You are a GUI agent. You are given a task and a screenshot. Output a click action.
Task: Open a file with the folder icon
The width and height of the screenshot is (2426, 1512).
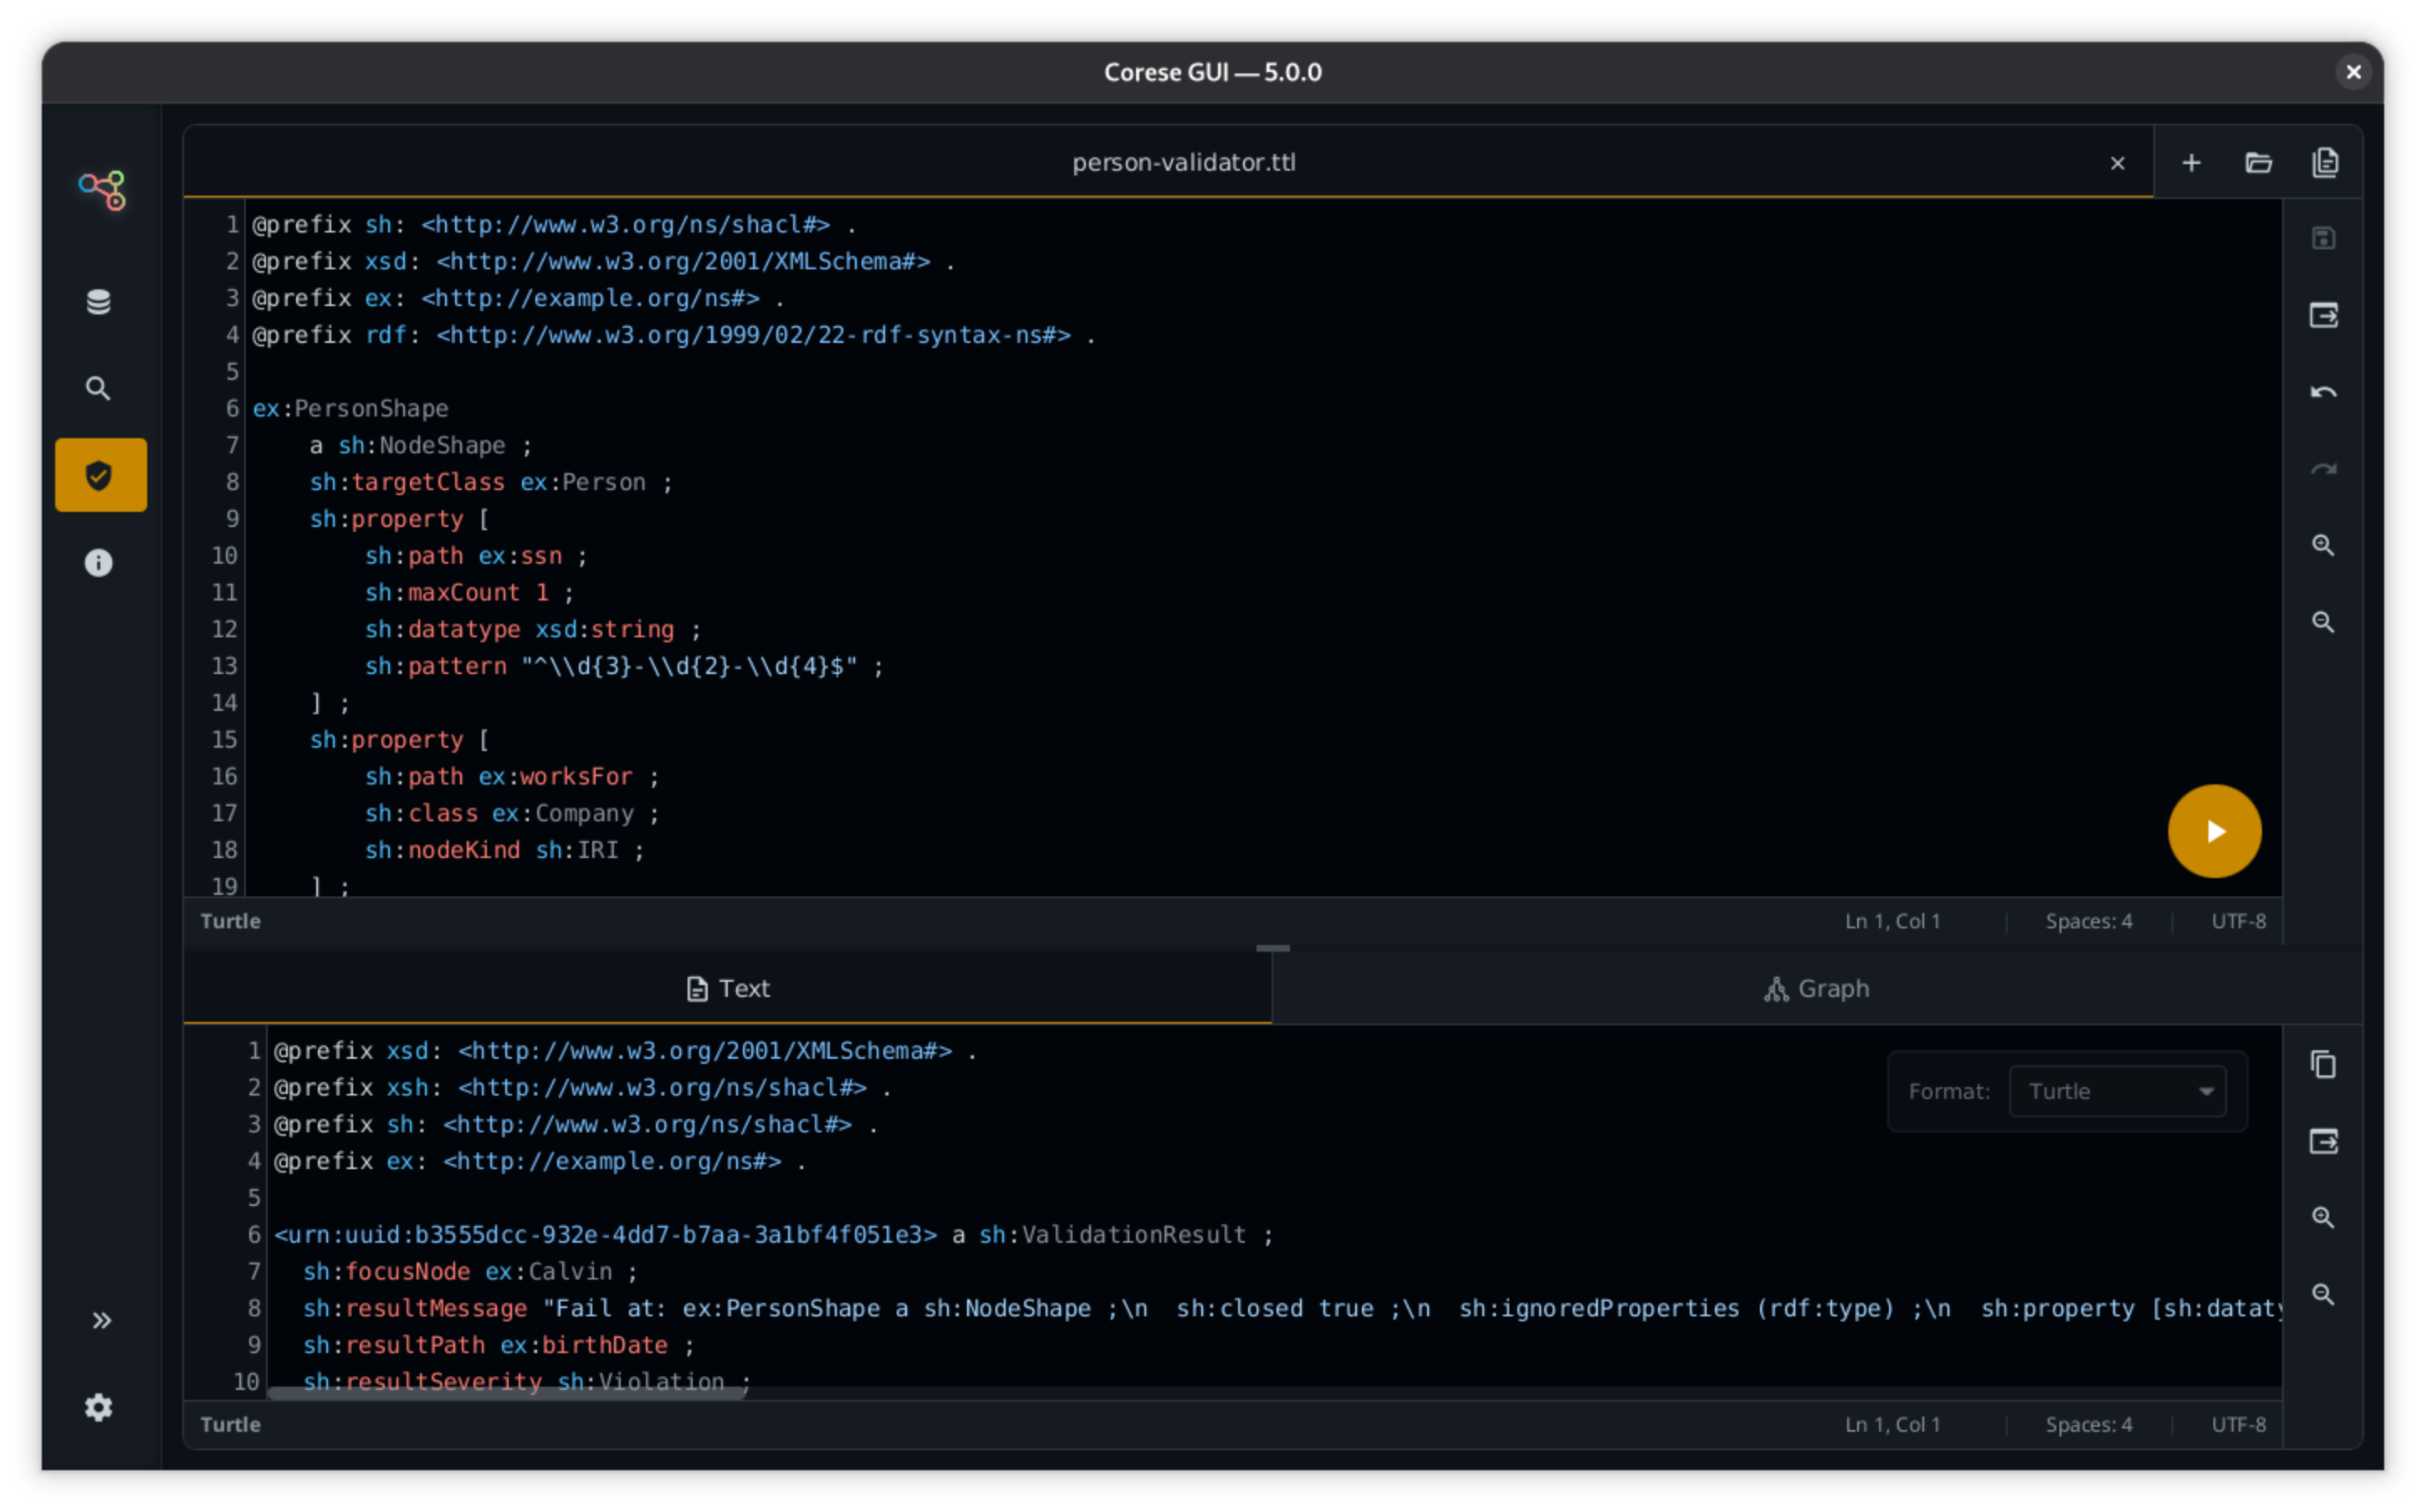[2259, 162]
